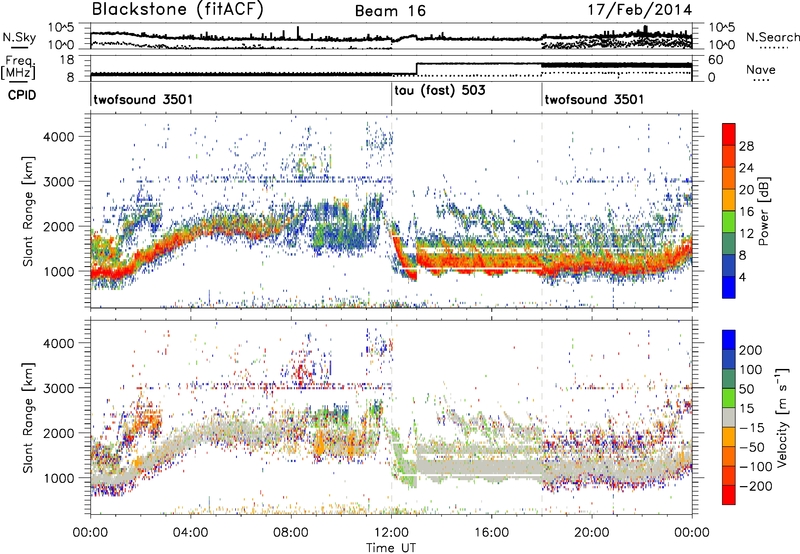
Task: Click the date 17/Feb/2014
Action: click(x=640, y=10)
